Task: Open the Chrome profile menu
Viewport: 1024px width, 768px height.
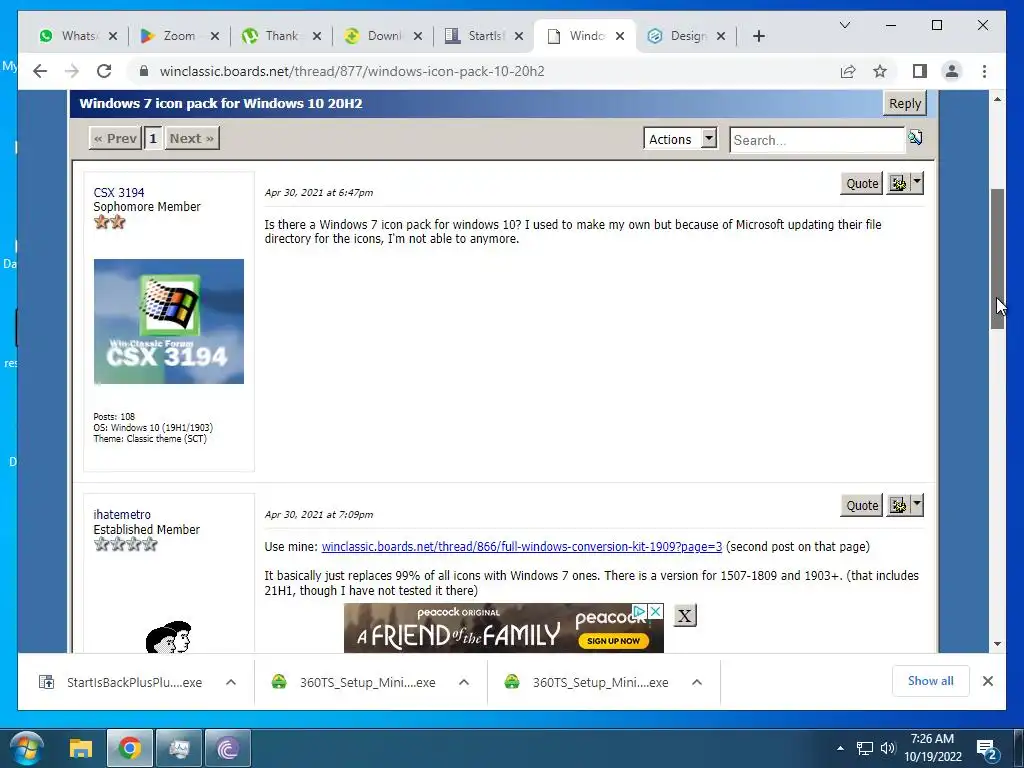Action: (952, 71)
